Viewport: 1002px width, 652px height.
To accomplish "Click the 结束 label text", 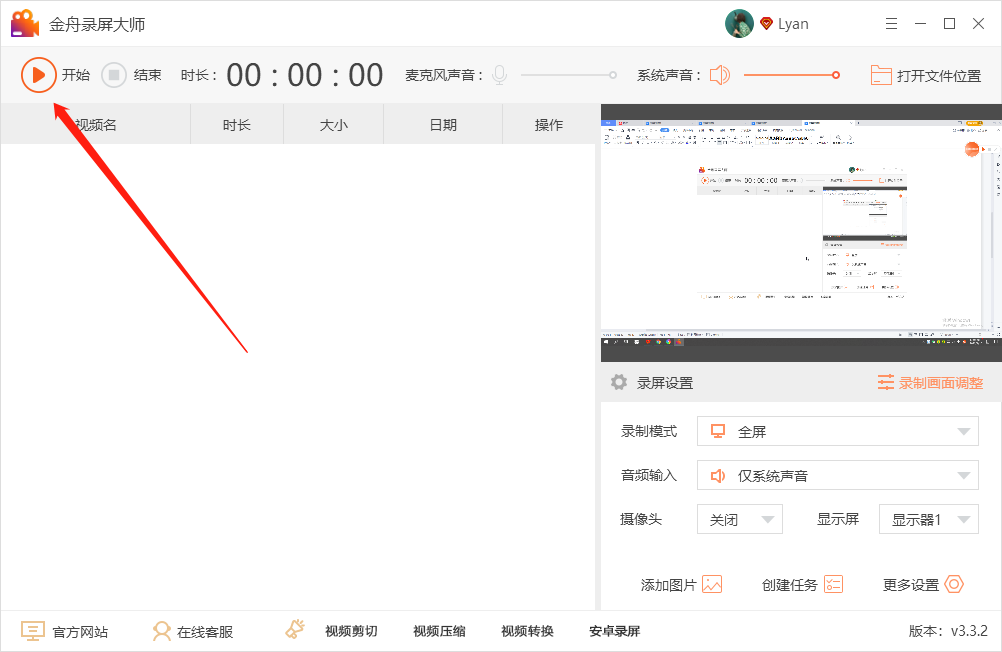I will [147, 75].
